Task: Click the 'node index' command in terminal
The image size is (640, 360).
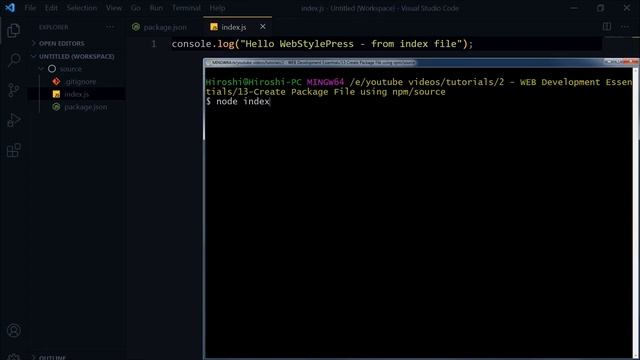Action: pyautogui.click(x=243, y=101)
